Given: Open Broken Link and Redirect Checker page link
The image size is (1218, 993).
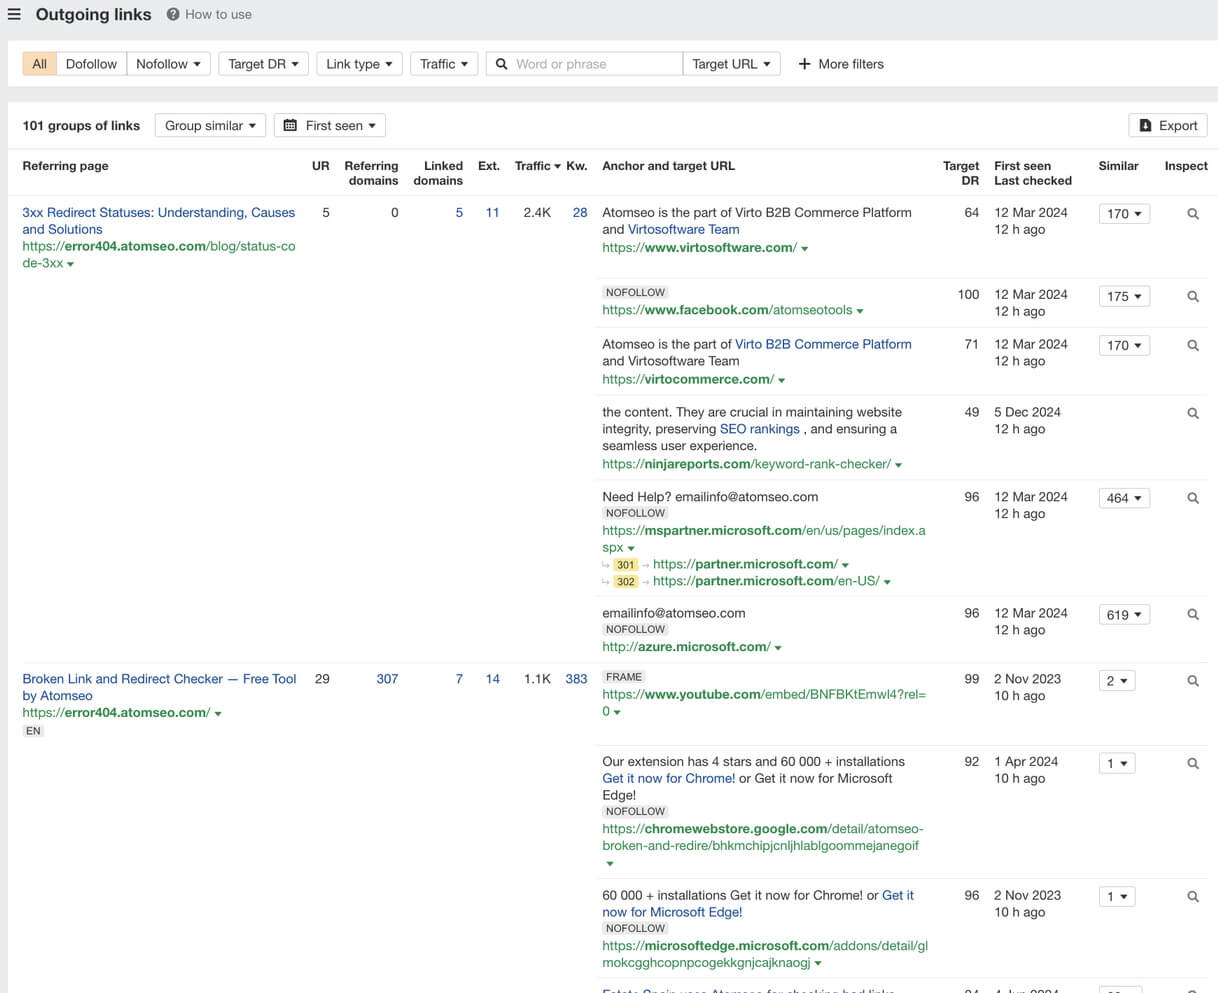Looking at the screenshot, I should click(x=159, y=687).
